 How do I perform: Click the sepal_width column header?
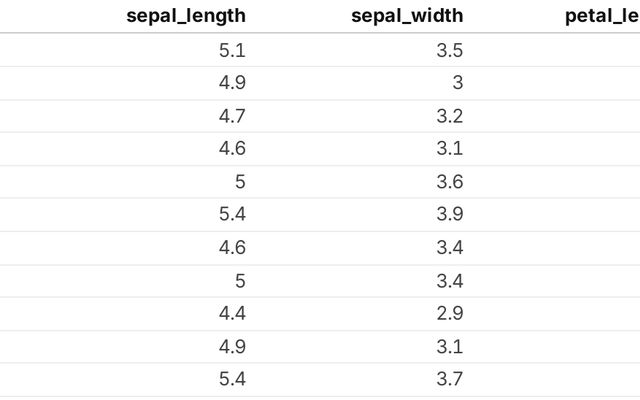[407, 16]
